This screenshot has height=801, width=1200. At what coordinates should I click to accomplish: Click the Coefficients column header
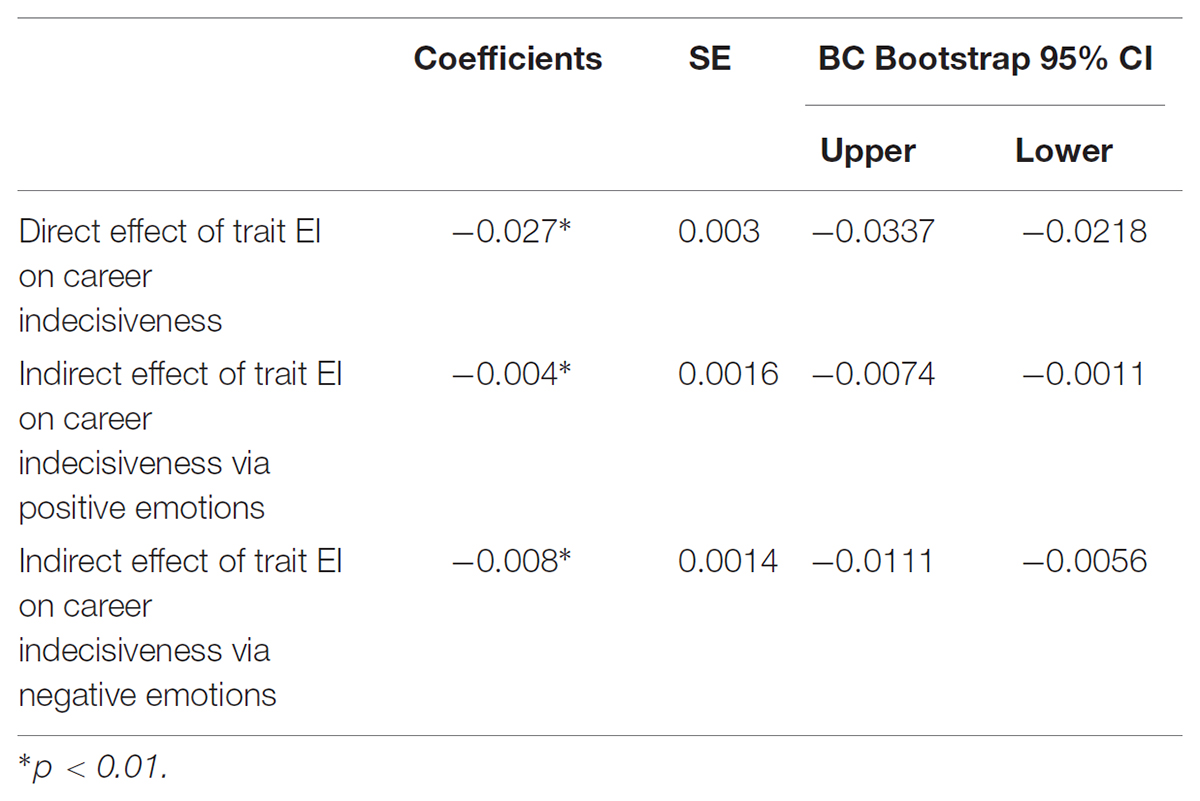point(508,59)
